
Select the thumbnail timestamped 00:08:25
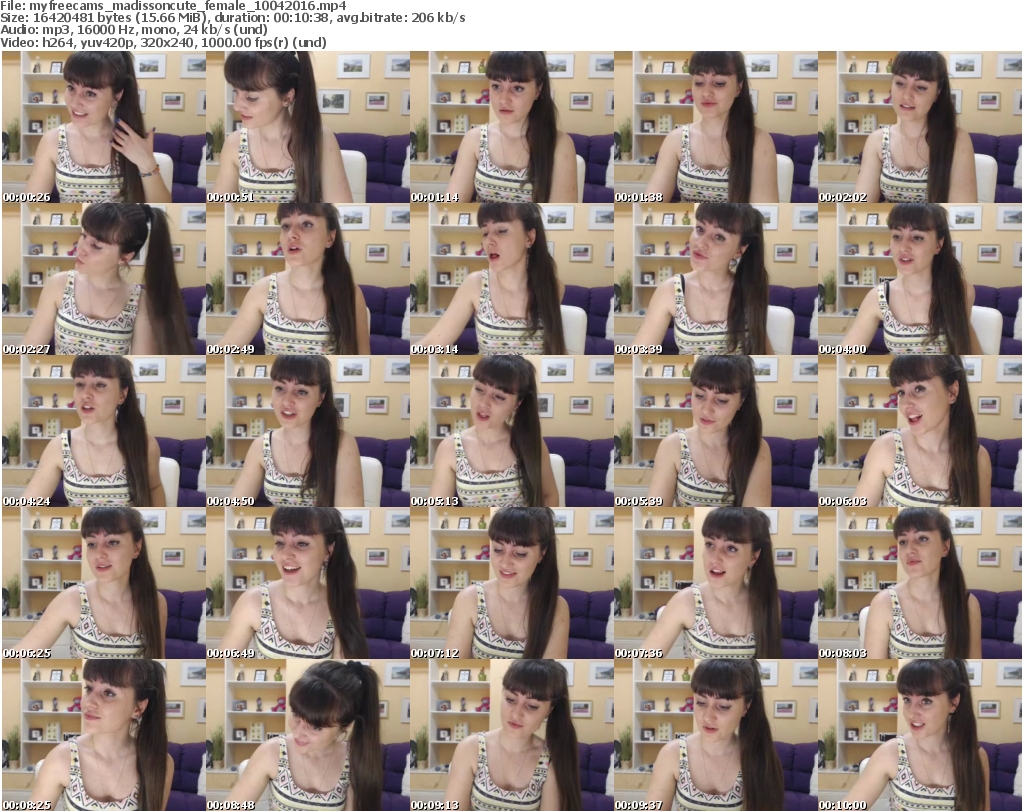(x=104, y=735)
